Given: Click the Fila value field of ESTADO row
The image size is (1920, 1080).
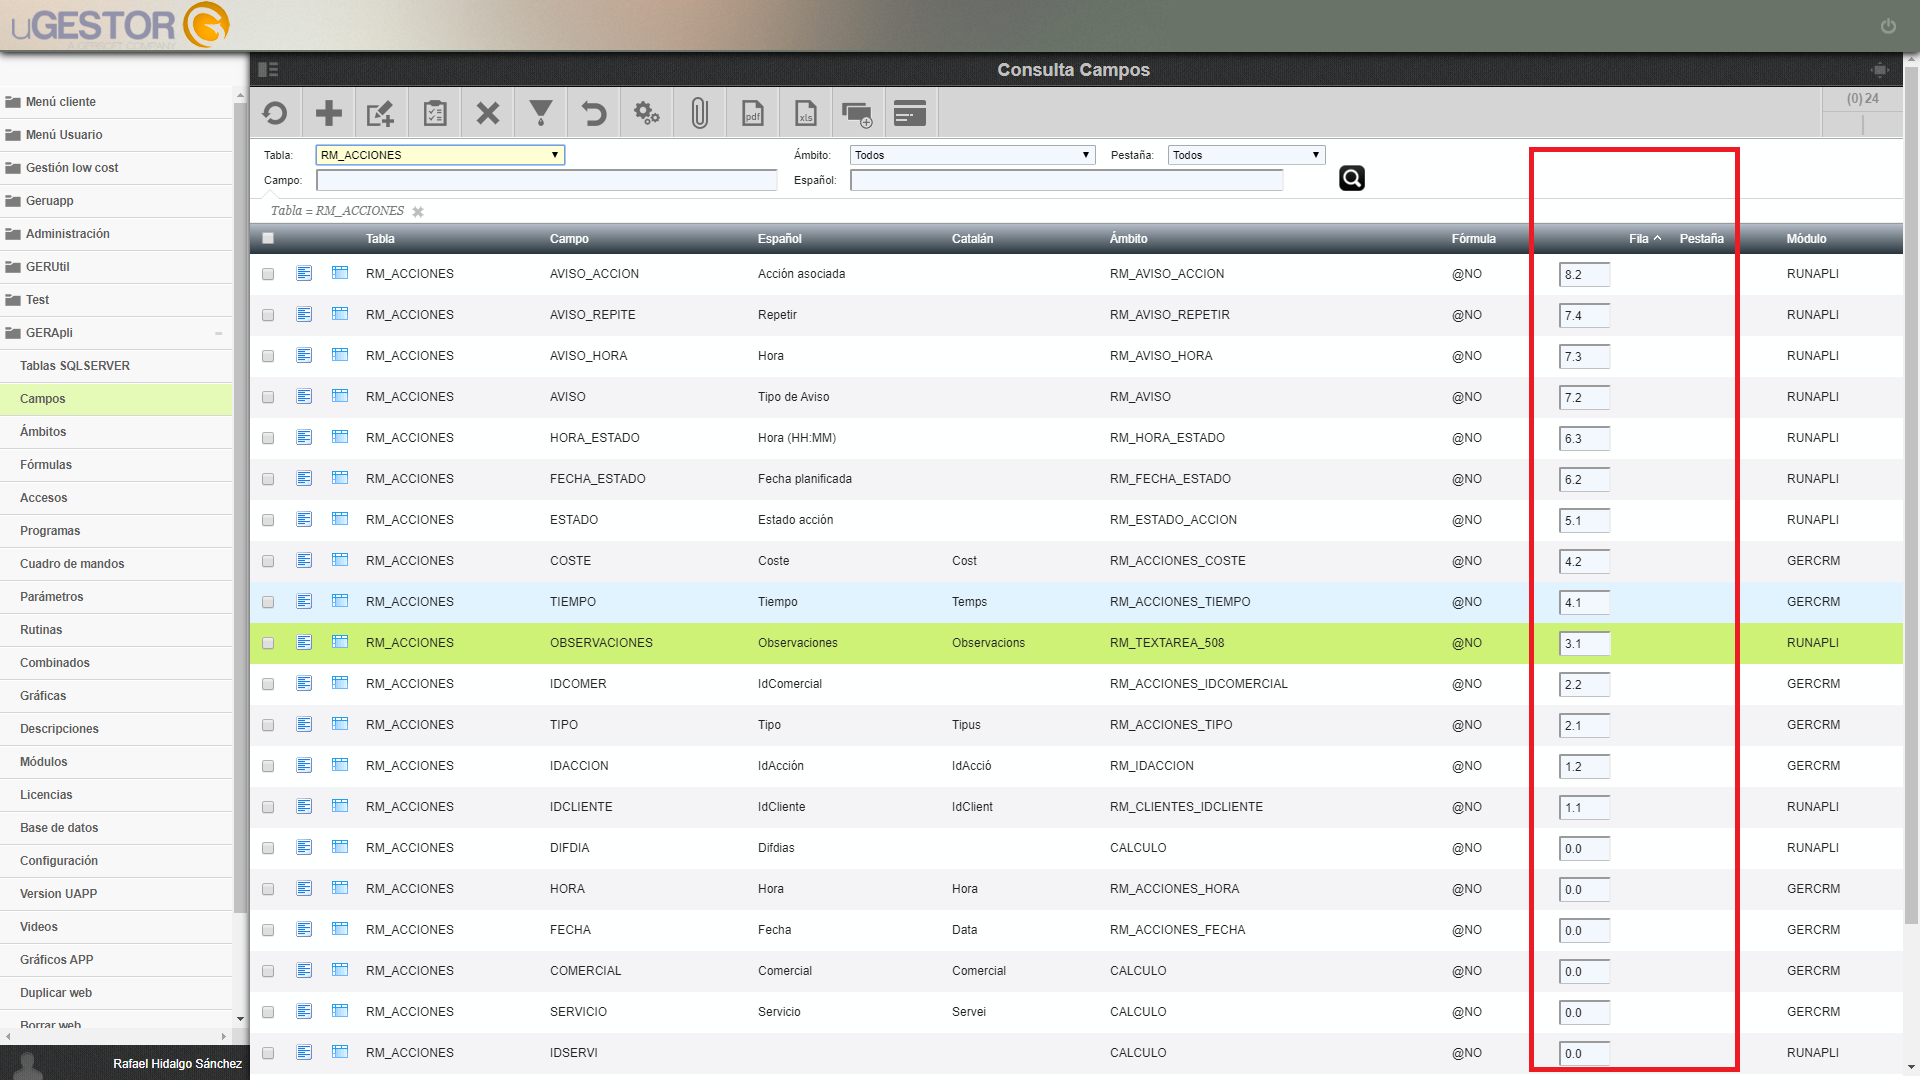Looking at the screenshot, I should (x=1584, y=521).
